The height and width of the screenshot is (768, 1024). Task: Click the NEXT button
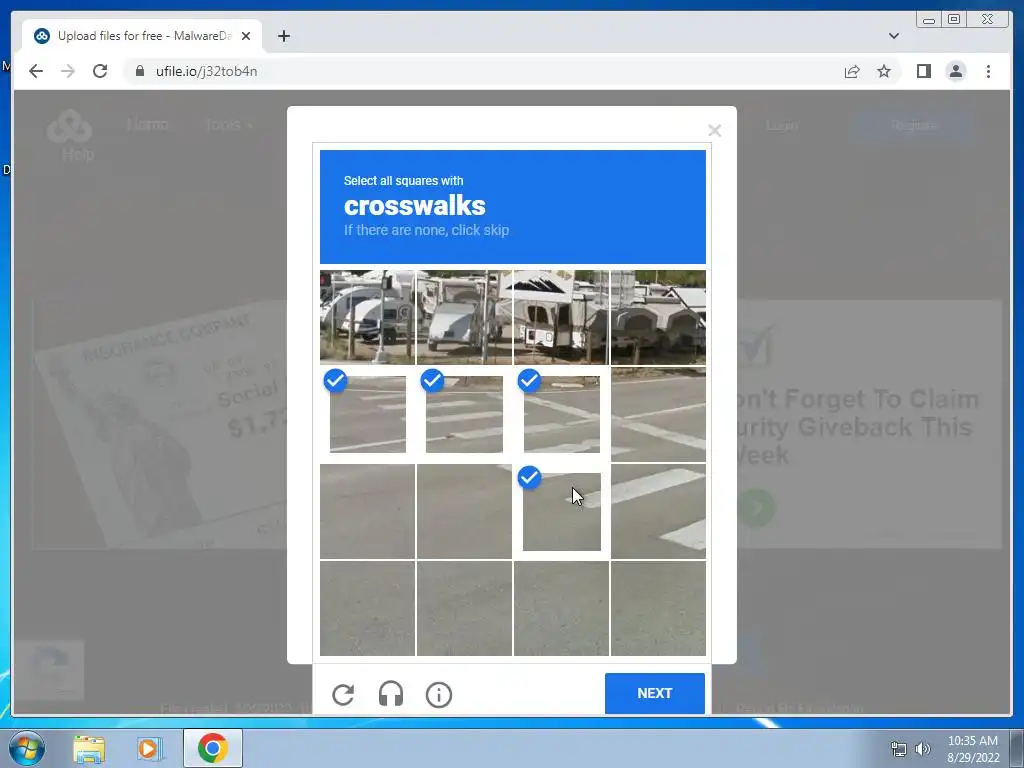pyautogui.click(x=654, y=693)
